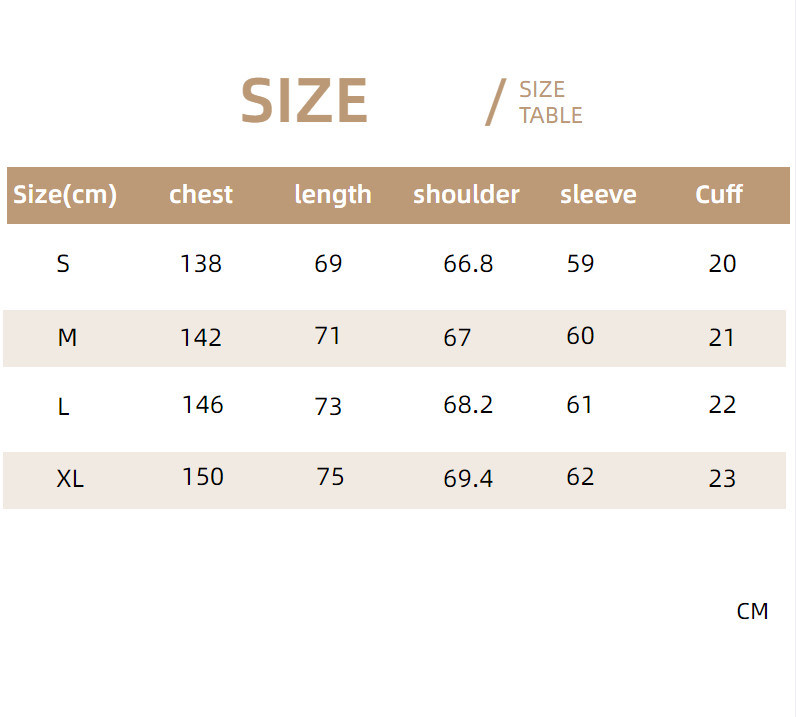Select sleeve value 60 in M row

click(x=580, y=336)
